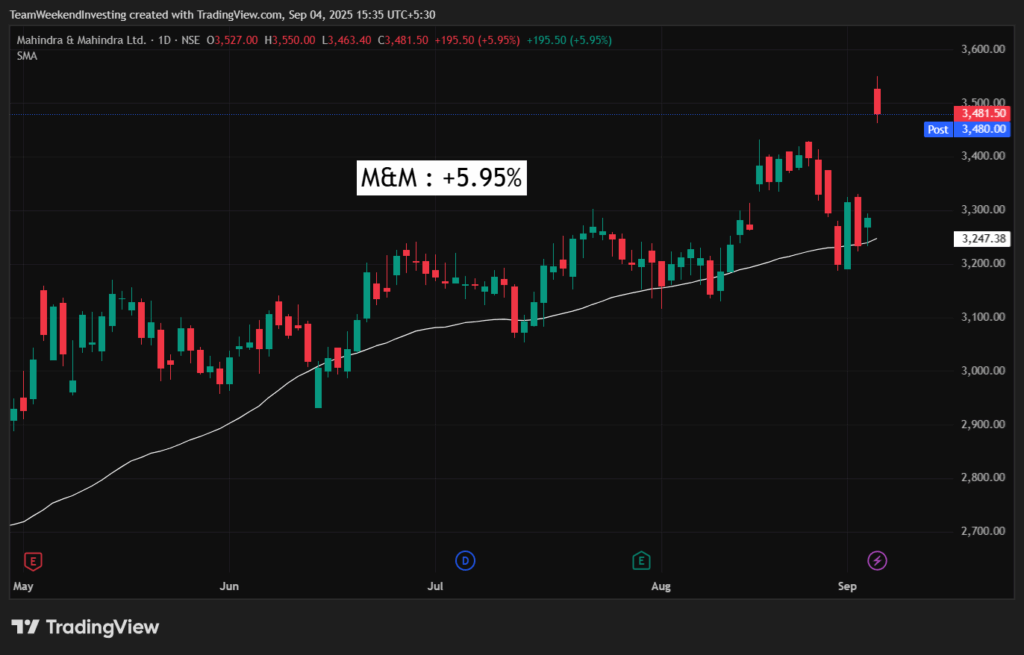Click the blue Post market label
Image resolution: width=1024 pixels, height=655 pixels.
pos(938,129)
